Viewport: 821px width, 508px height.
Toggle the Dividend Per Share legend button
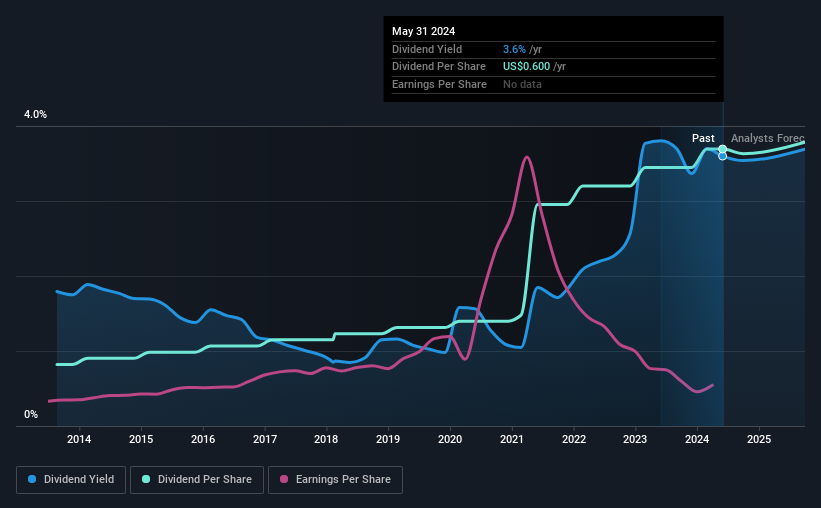click(197, 480)
